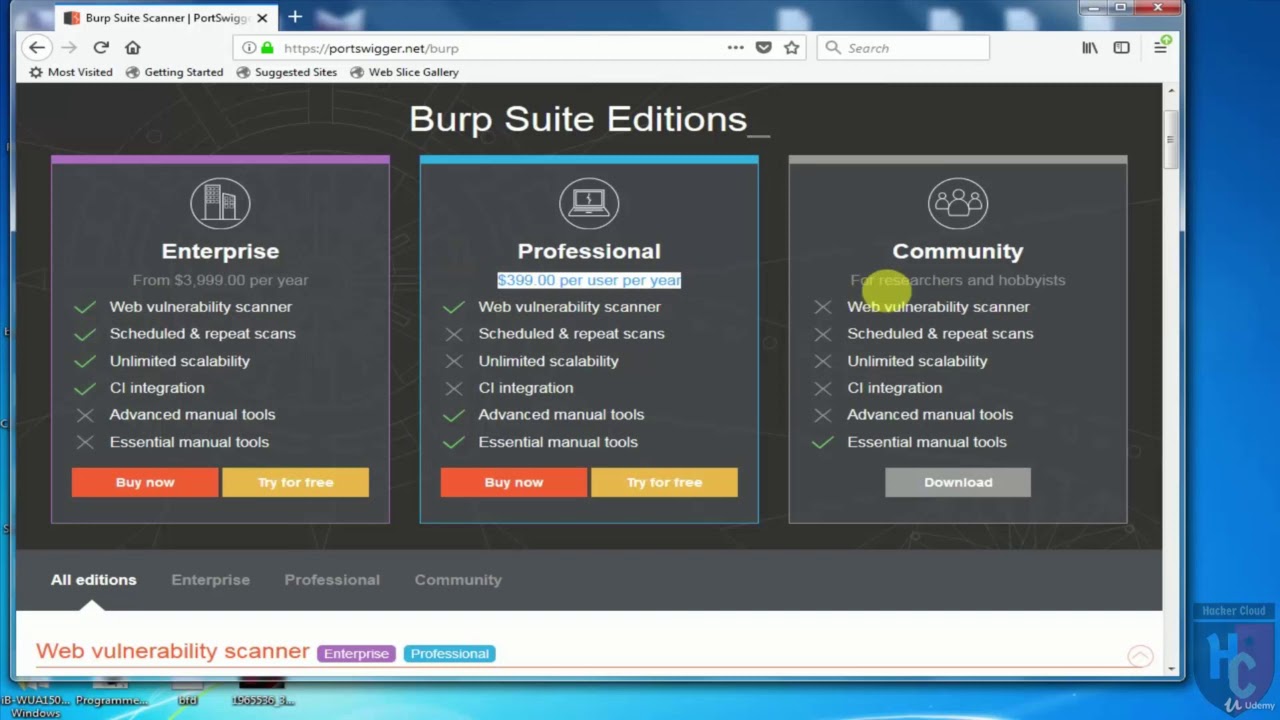This screenshot has height=720, width=1280.
Task: Try the Professional edition for free
Action: (x=664, y=482)
